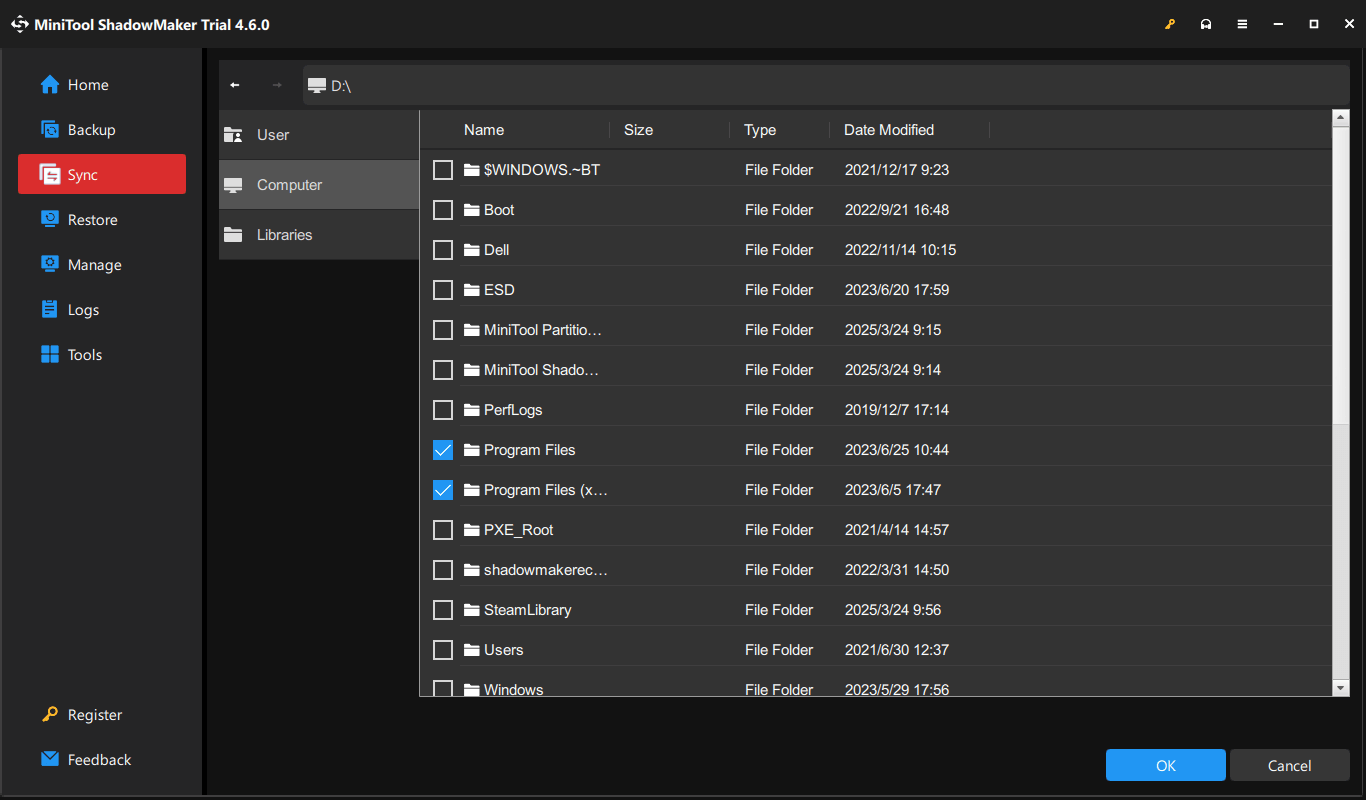Image resolution: width=1366 pixels, height=800 pixels.
Task: Click the drive icon beside D:\ path
Action: coord(317,86)
